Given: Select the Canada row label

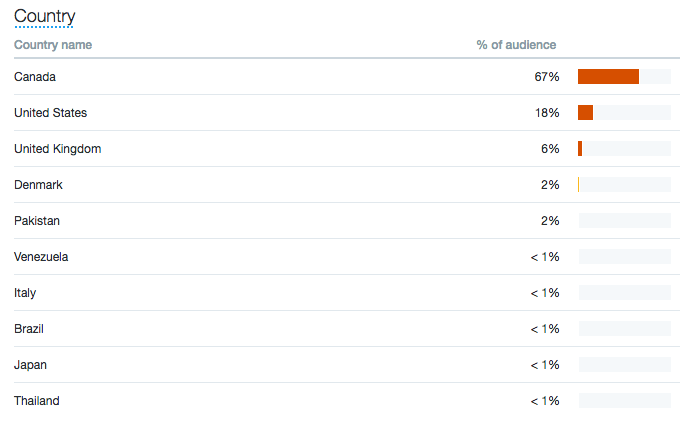Looking at the screenshot, I should click(x=35, y=77).
